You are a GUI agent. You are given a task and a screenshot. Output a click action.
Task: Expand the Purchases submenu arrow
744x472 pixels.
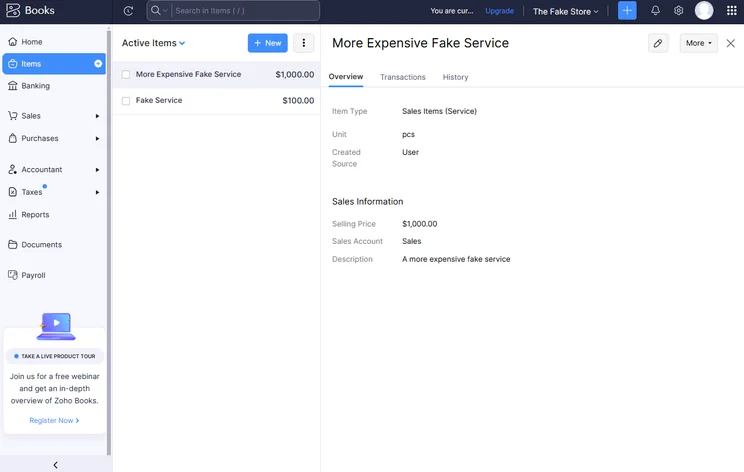point(97,139)
